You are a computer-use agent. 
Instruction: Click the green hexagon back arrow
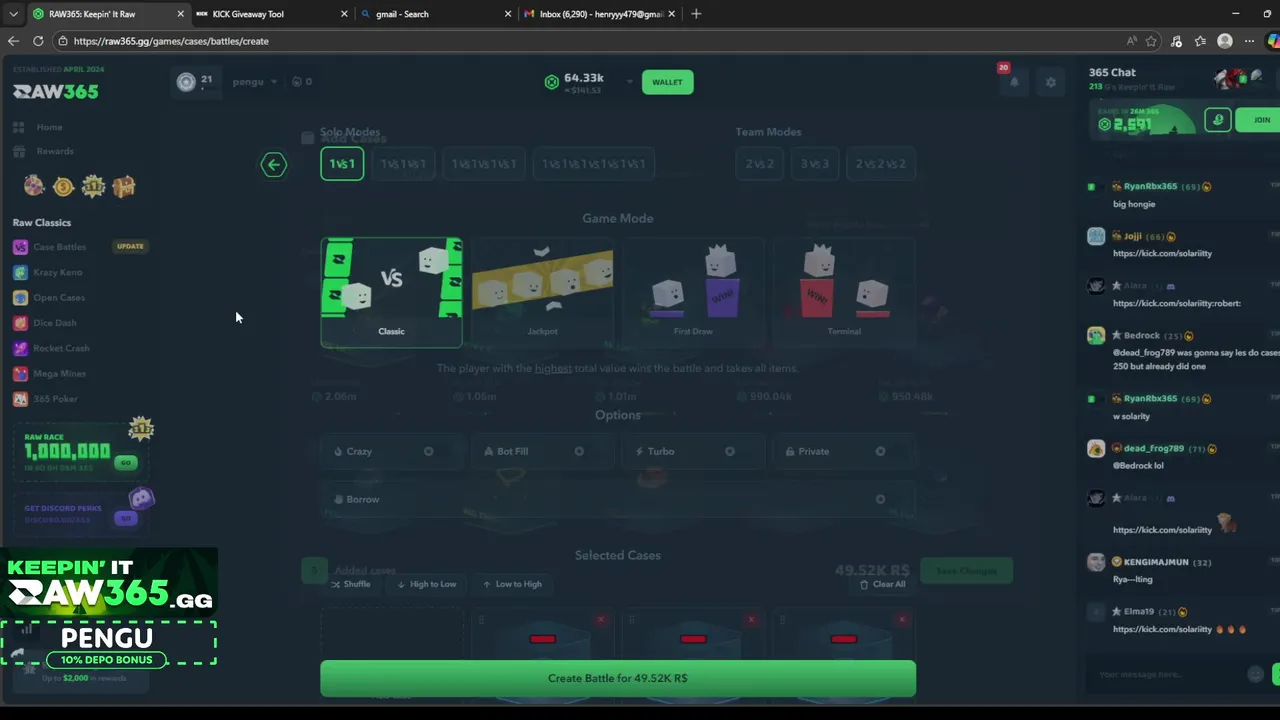coord(273,165)
